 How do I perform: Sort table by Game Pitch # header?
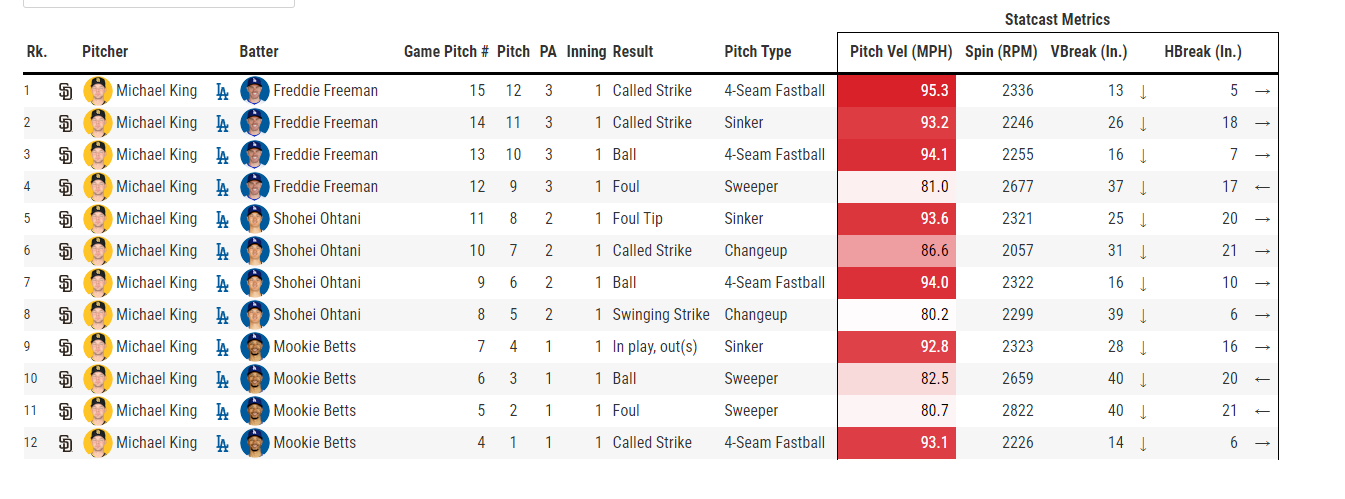[446, 52]
